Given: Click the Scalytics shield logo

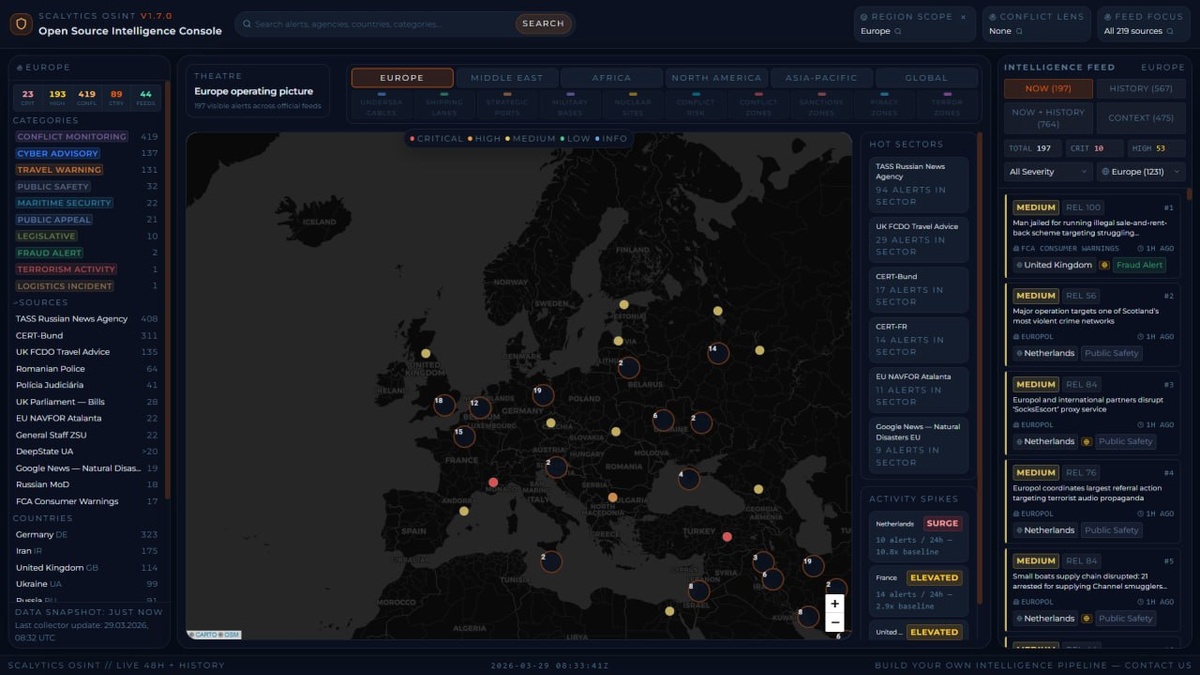Looking at the screenshot, I should (x=21, y=24).
